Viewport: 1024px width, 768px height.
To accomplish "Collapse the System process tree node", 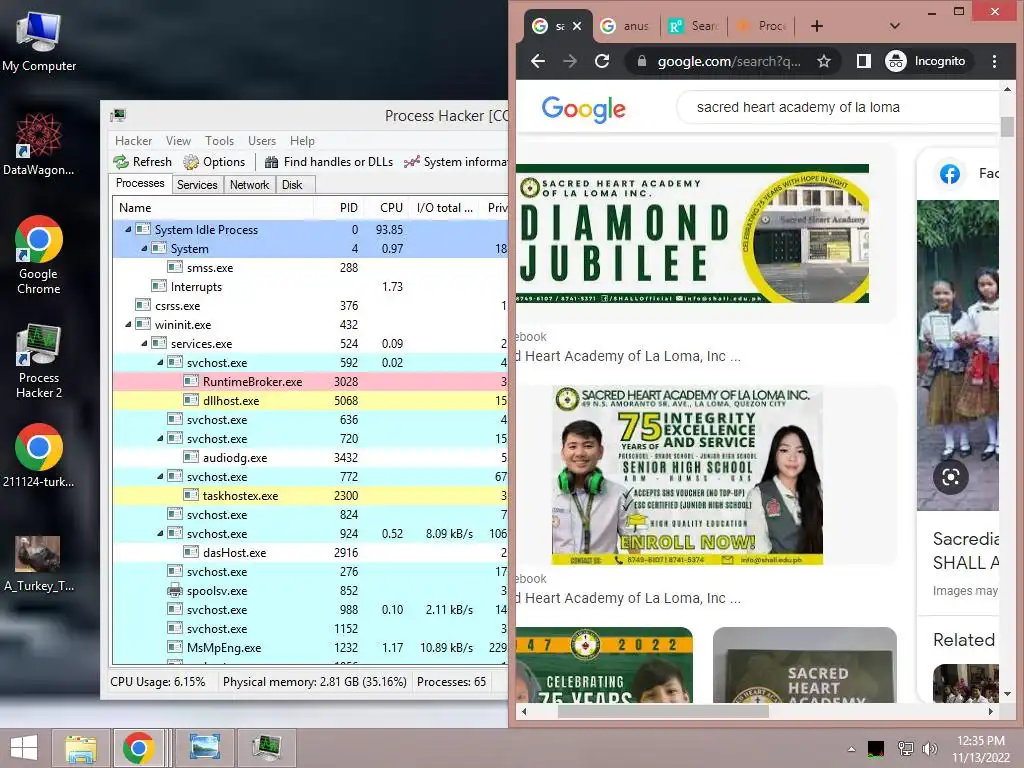I will click(144, 249).
